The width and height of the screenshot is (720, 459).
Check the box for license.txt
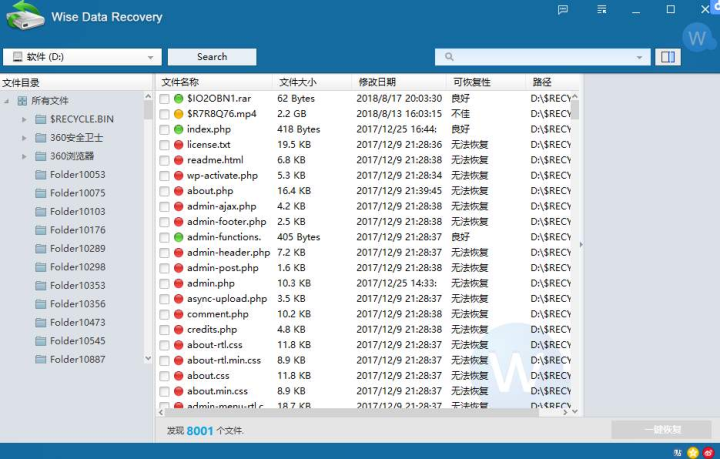click(x=164, y=145)
